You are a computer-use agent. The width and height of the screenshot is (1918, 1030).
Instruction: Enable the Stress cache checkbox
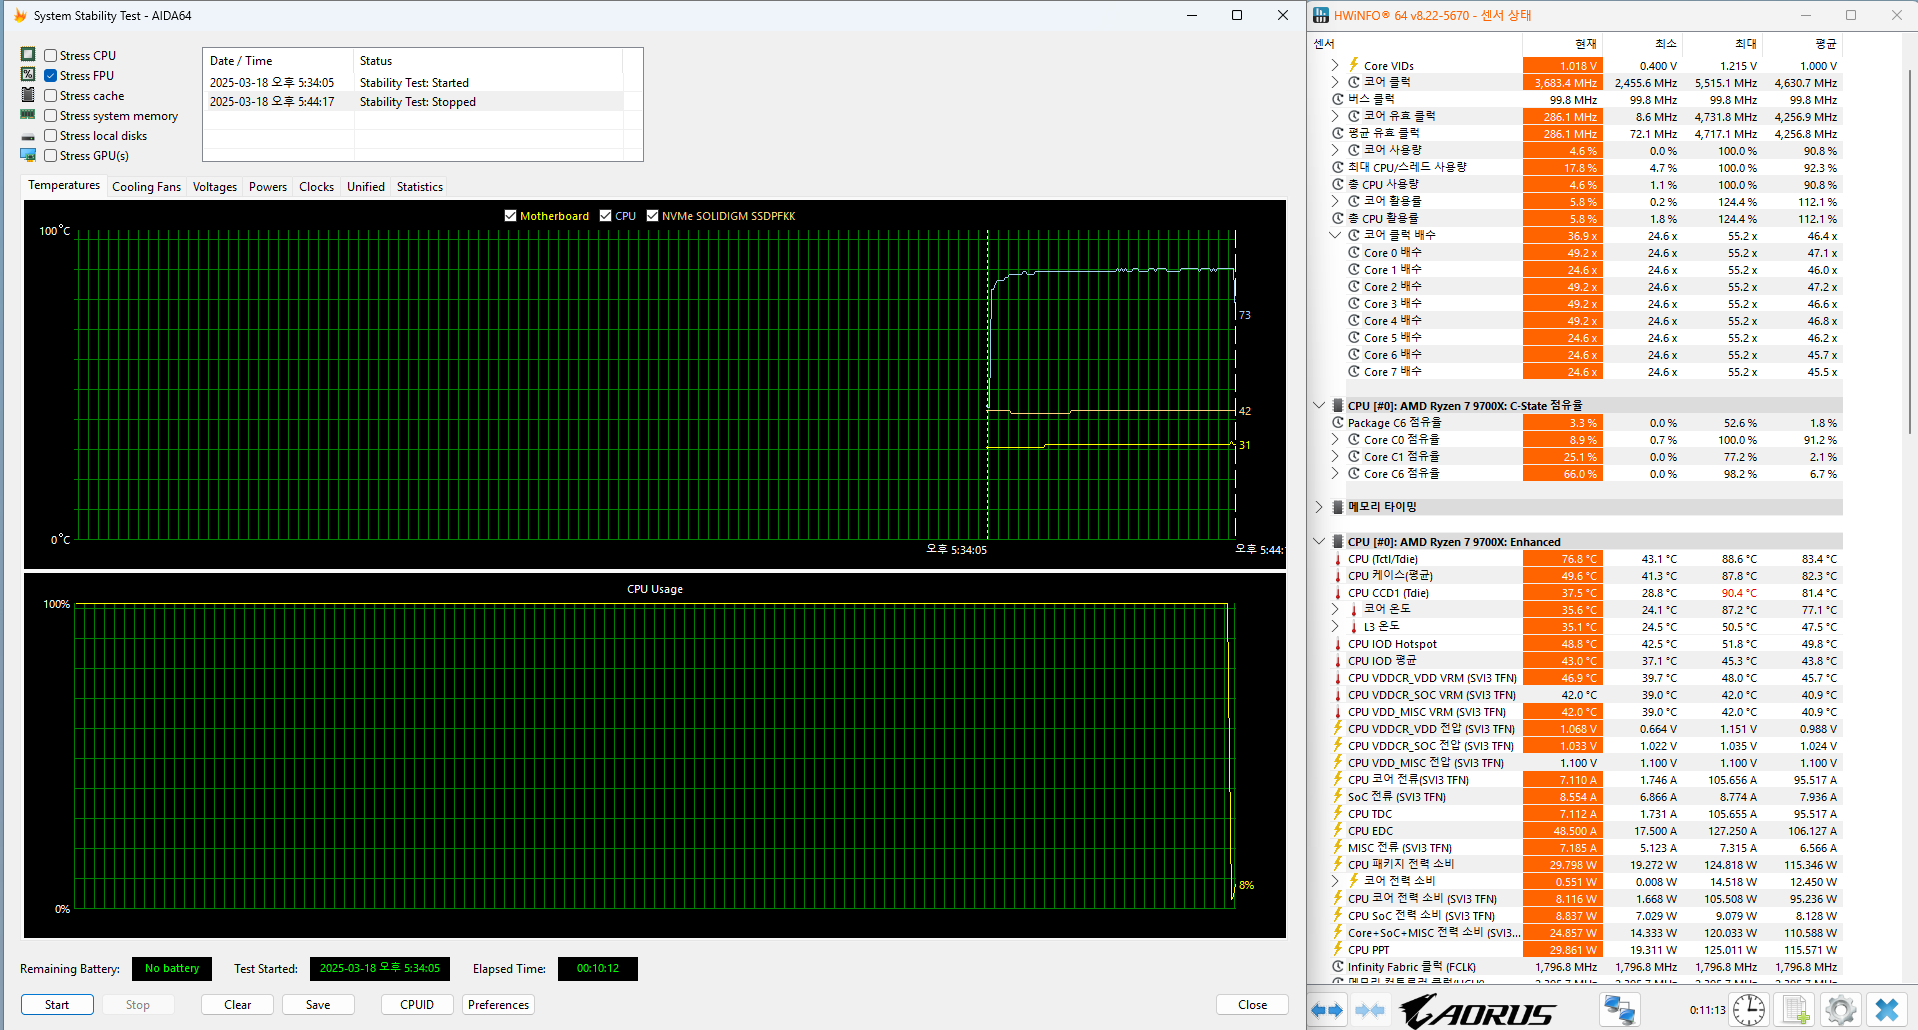tap(50, 96)
